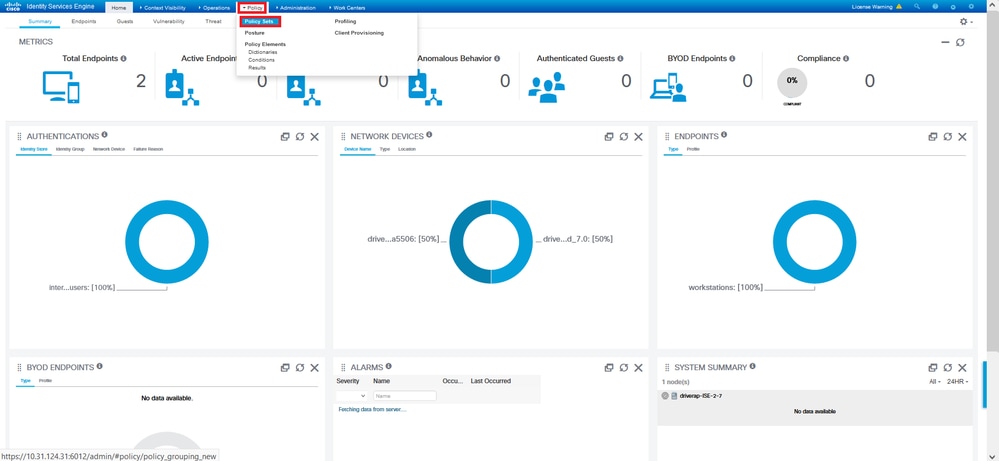Click the Authenticated Guests people icon

coord(547,87)
